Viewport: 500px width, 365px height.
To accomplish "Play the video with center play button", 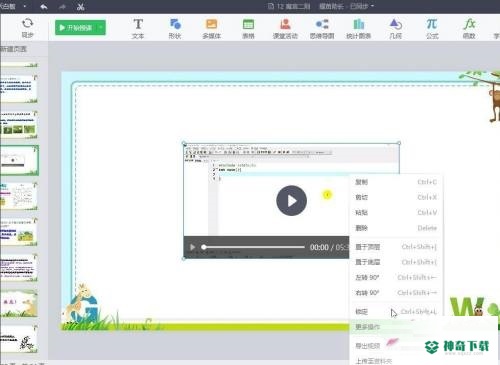I will pyautogui.click(x=291, y=201).
